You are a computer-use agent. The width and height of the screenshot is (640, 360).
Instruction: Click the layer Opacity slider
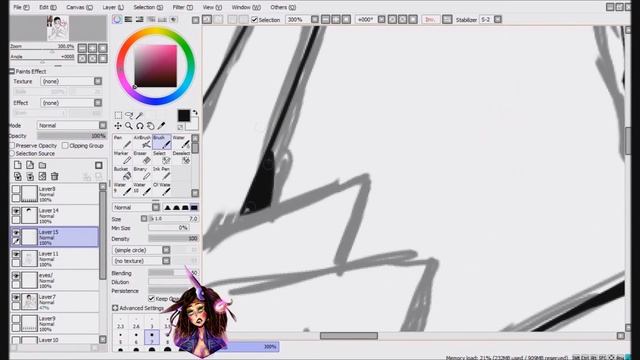tap(72, 136)
